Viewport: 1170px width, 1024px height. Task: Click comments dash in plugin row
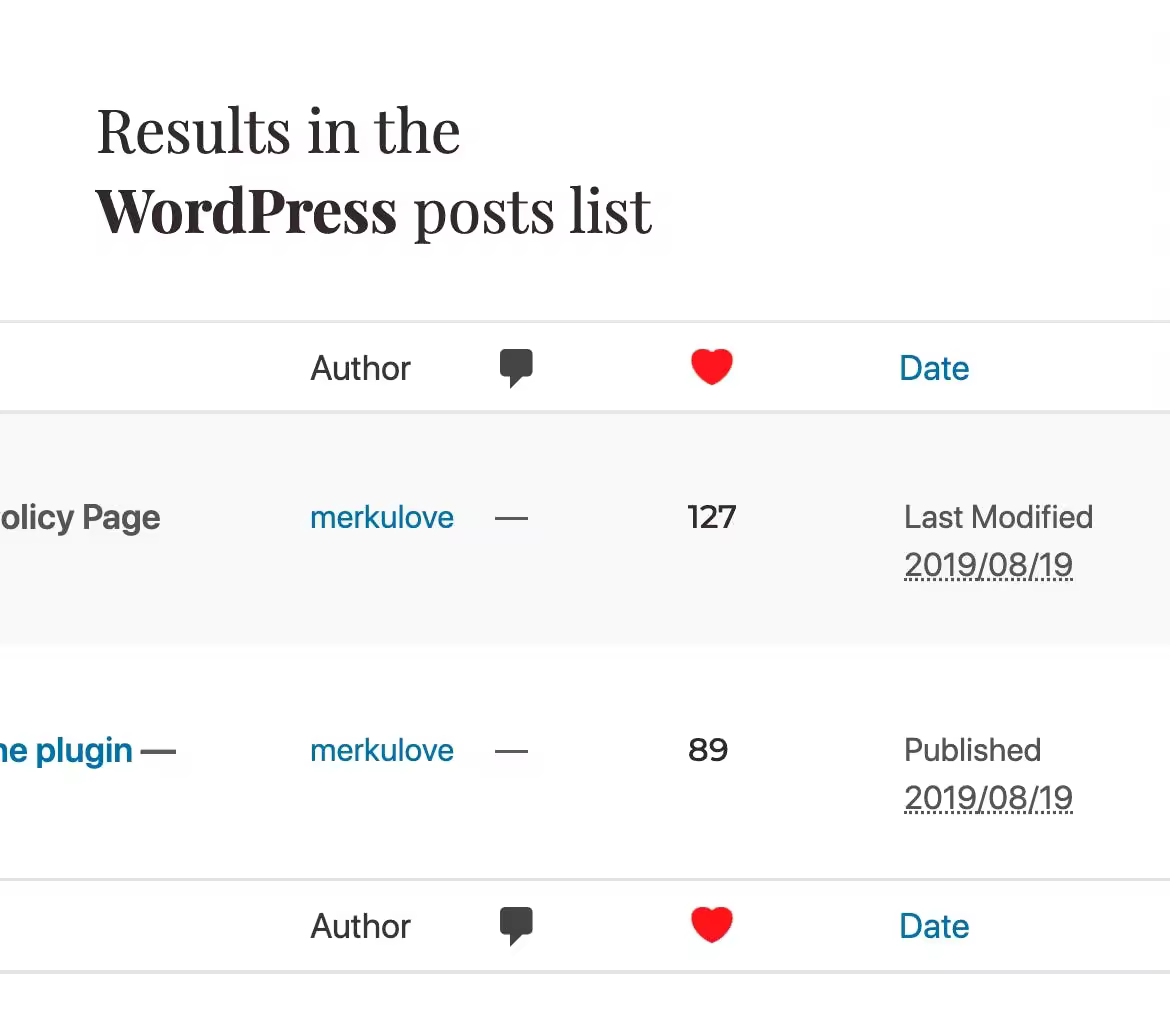(511, 751)
